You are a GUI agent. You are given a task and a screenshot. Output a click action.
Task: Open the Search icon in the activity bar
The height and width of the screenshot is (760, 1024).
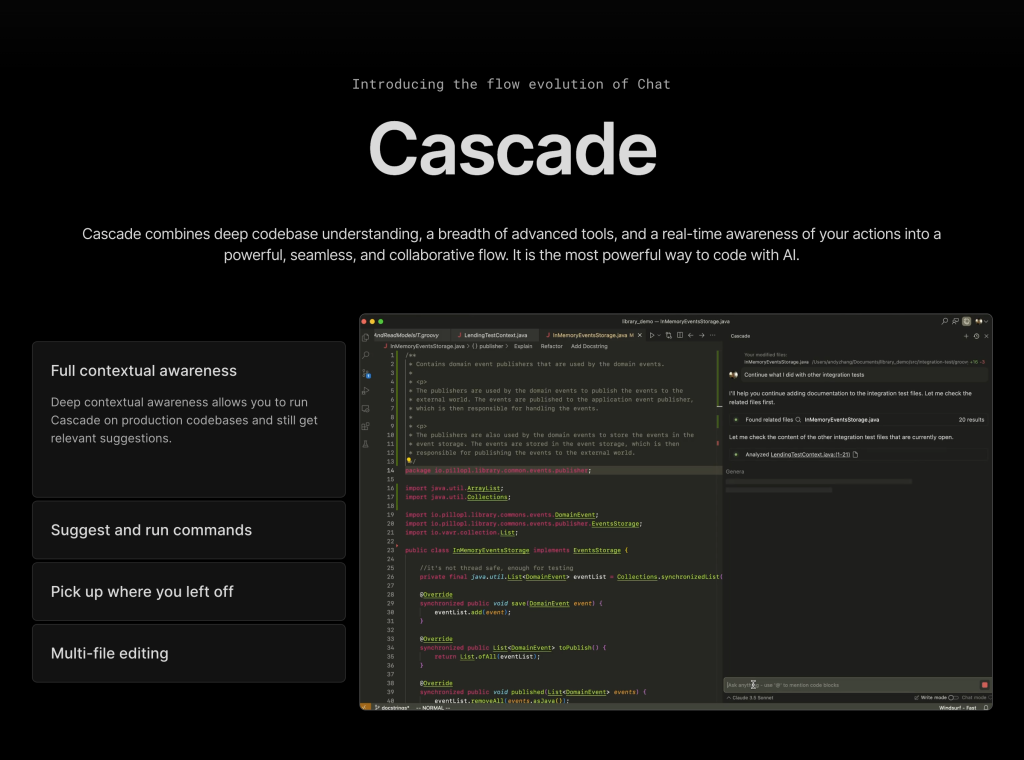point(366,355)
